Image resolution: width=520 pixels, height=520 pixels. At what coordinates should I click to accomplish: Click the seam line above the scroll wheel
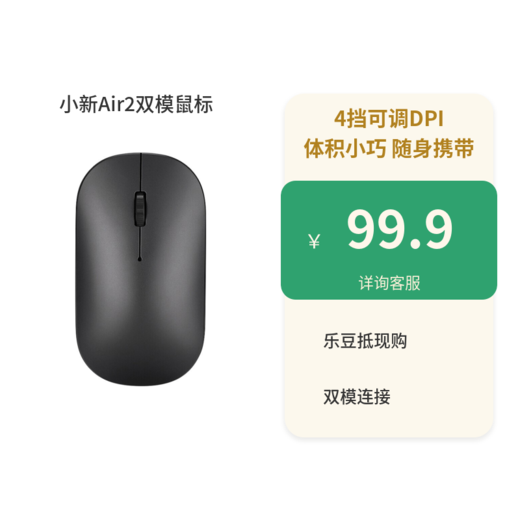[x=141, y=172]
